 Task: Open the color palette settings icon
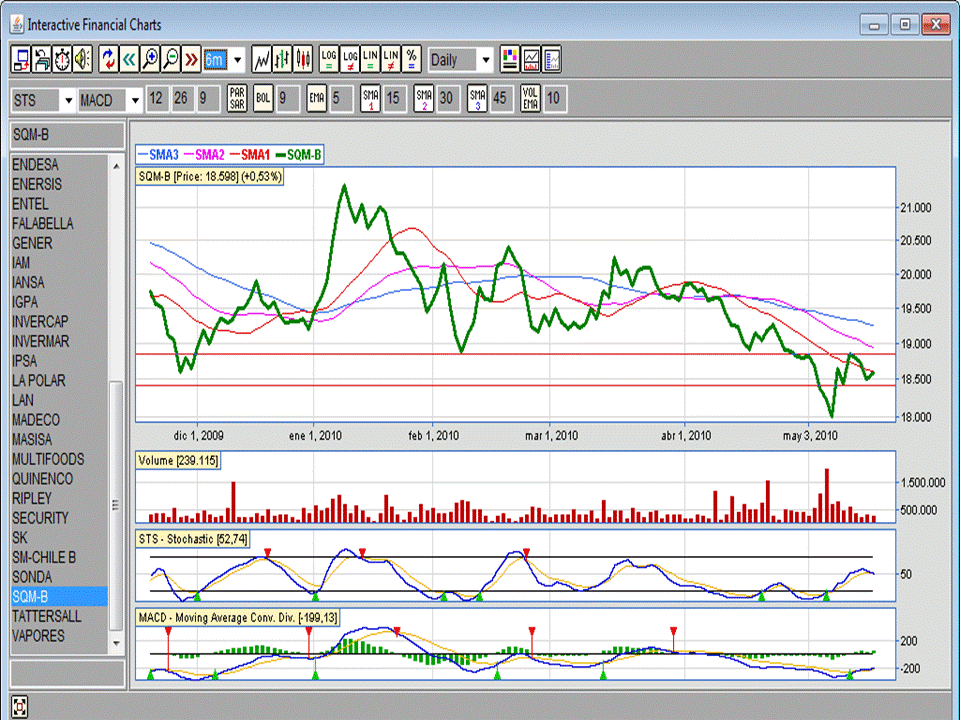tap(510, 59)
